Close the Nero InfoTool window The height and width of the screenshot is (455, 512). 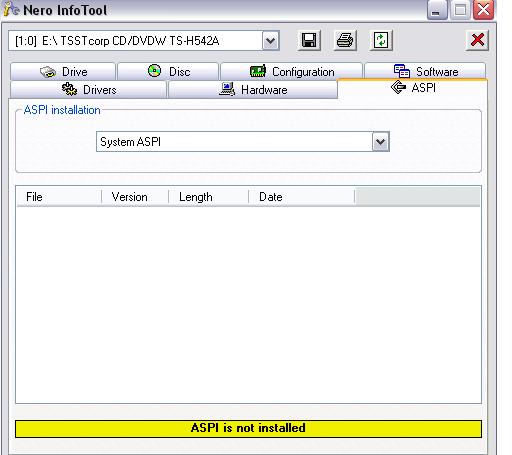tap(483, 10)
